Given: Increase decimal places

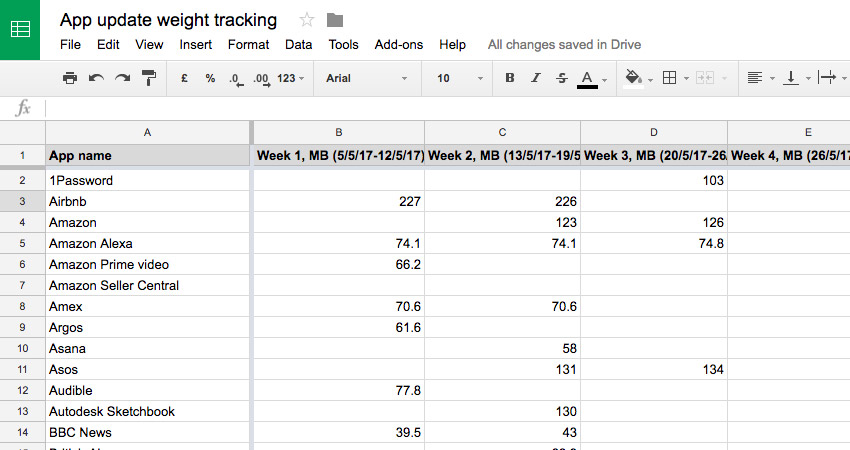Looking at the screenshot, I should click(x=262, y=79).
